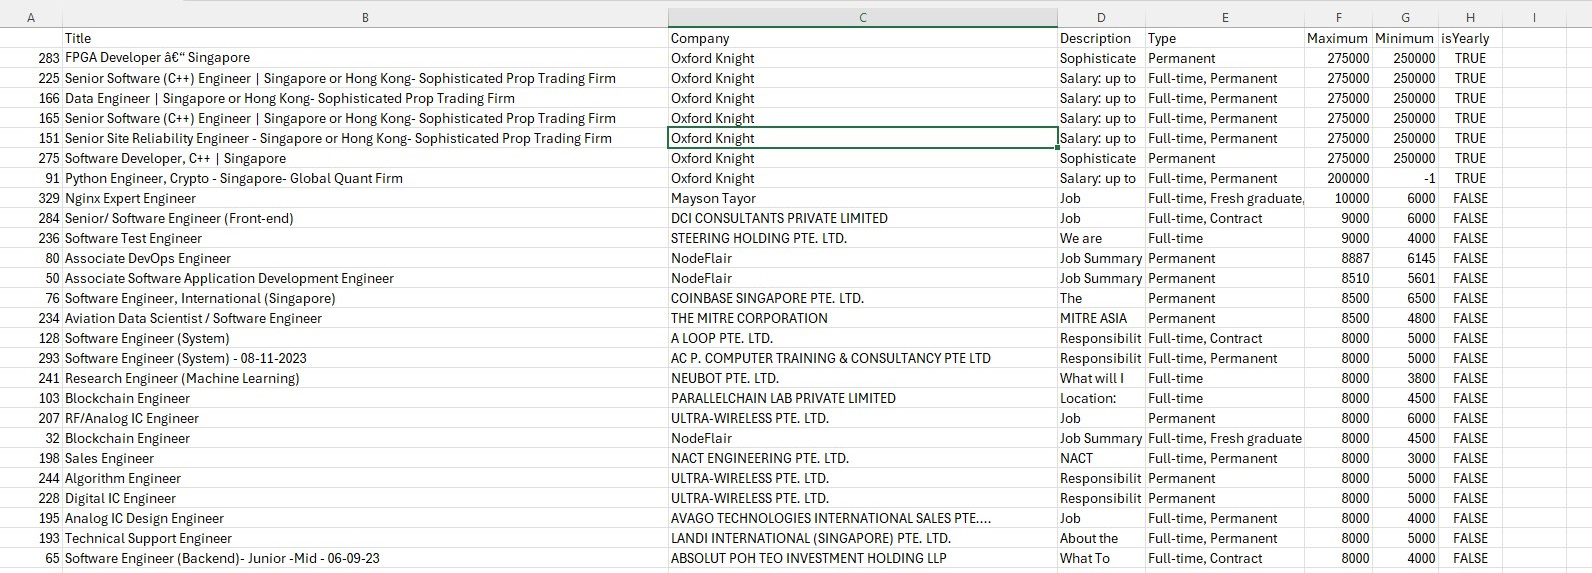1592x573 pixels.
Task: Select column C header
Action: (862, 17)
